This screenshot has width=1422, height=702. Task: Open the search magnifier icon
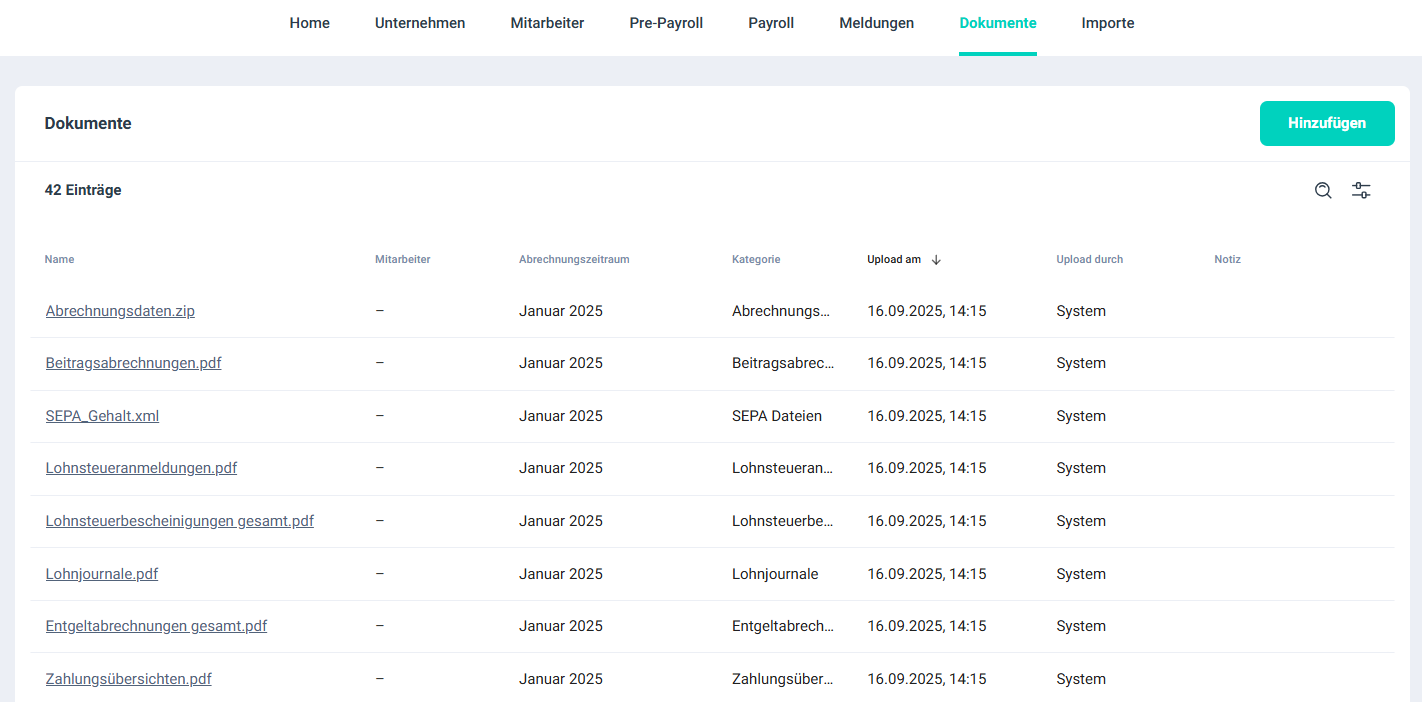1323,190
